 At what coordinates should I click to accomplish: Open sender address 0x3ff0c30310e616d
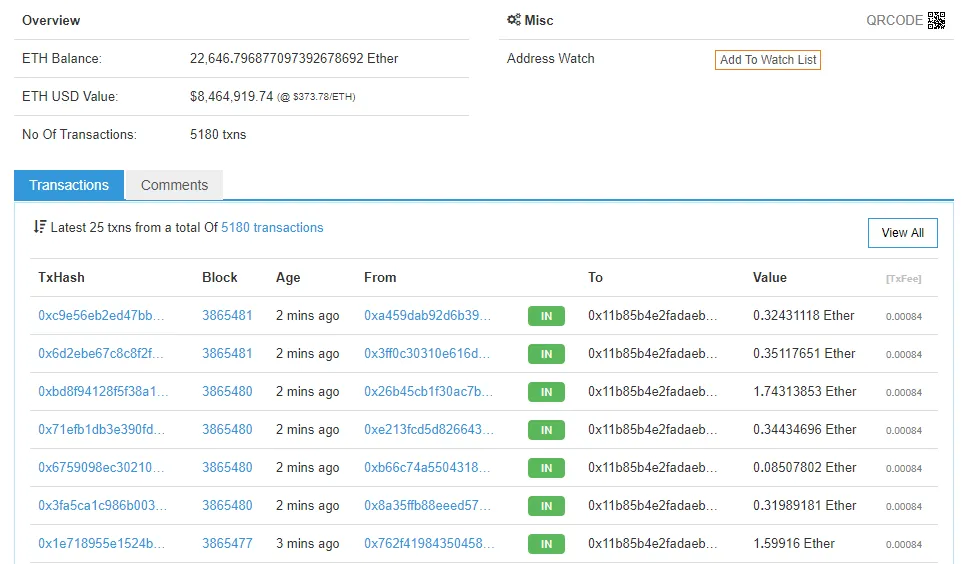point(427,353)
